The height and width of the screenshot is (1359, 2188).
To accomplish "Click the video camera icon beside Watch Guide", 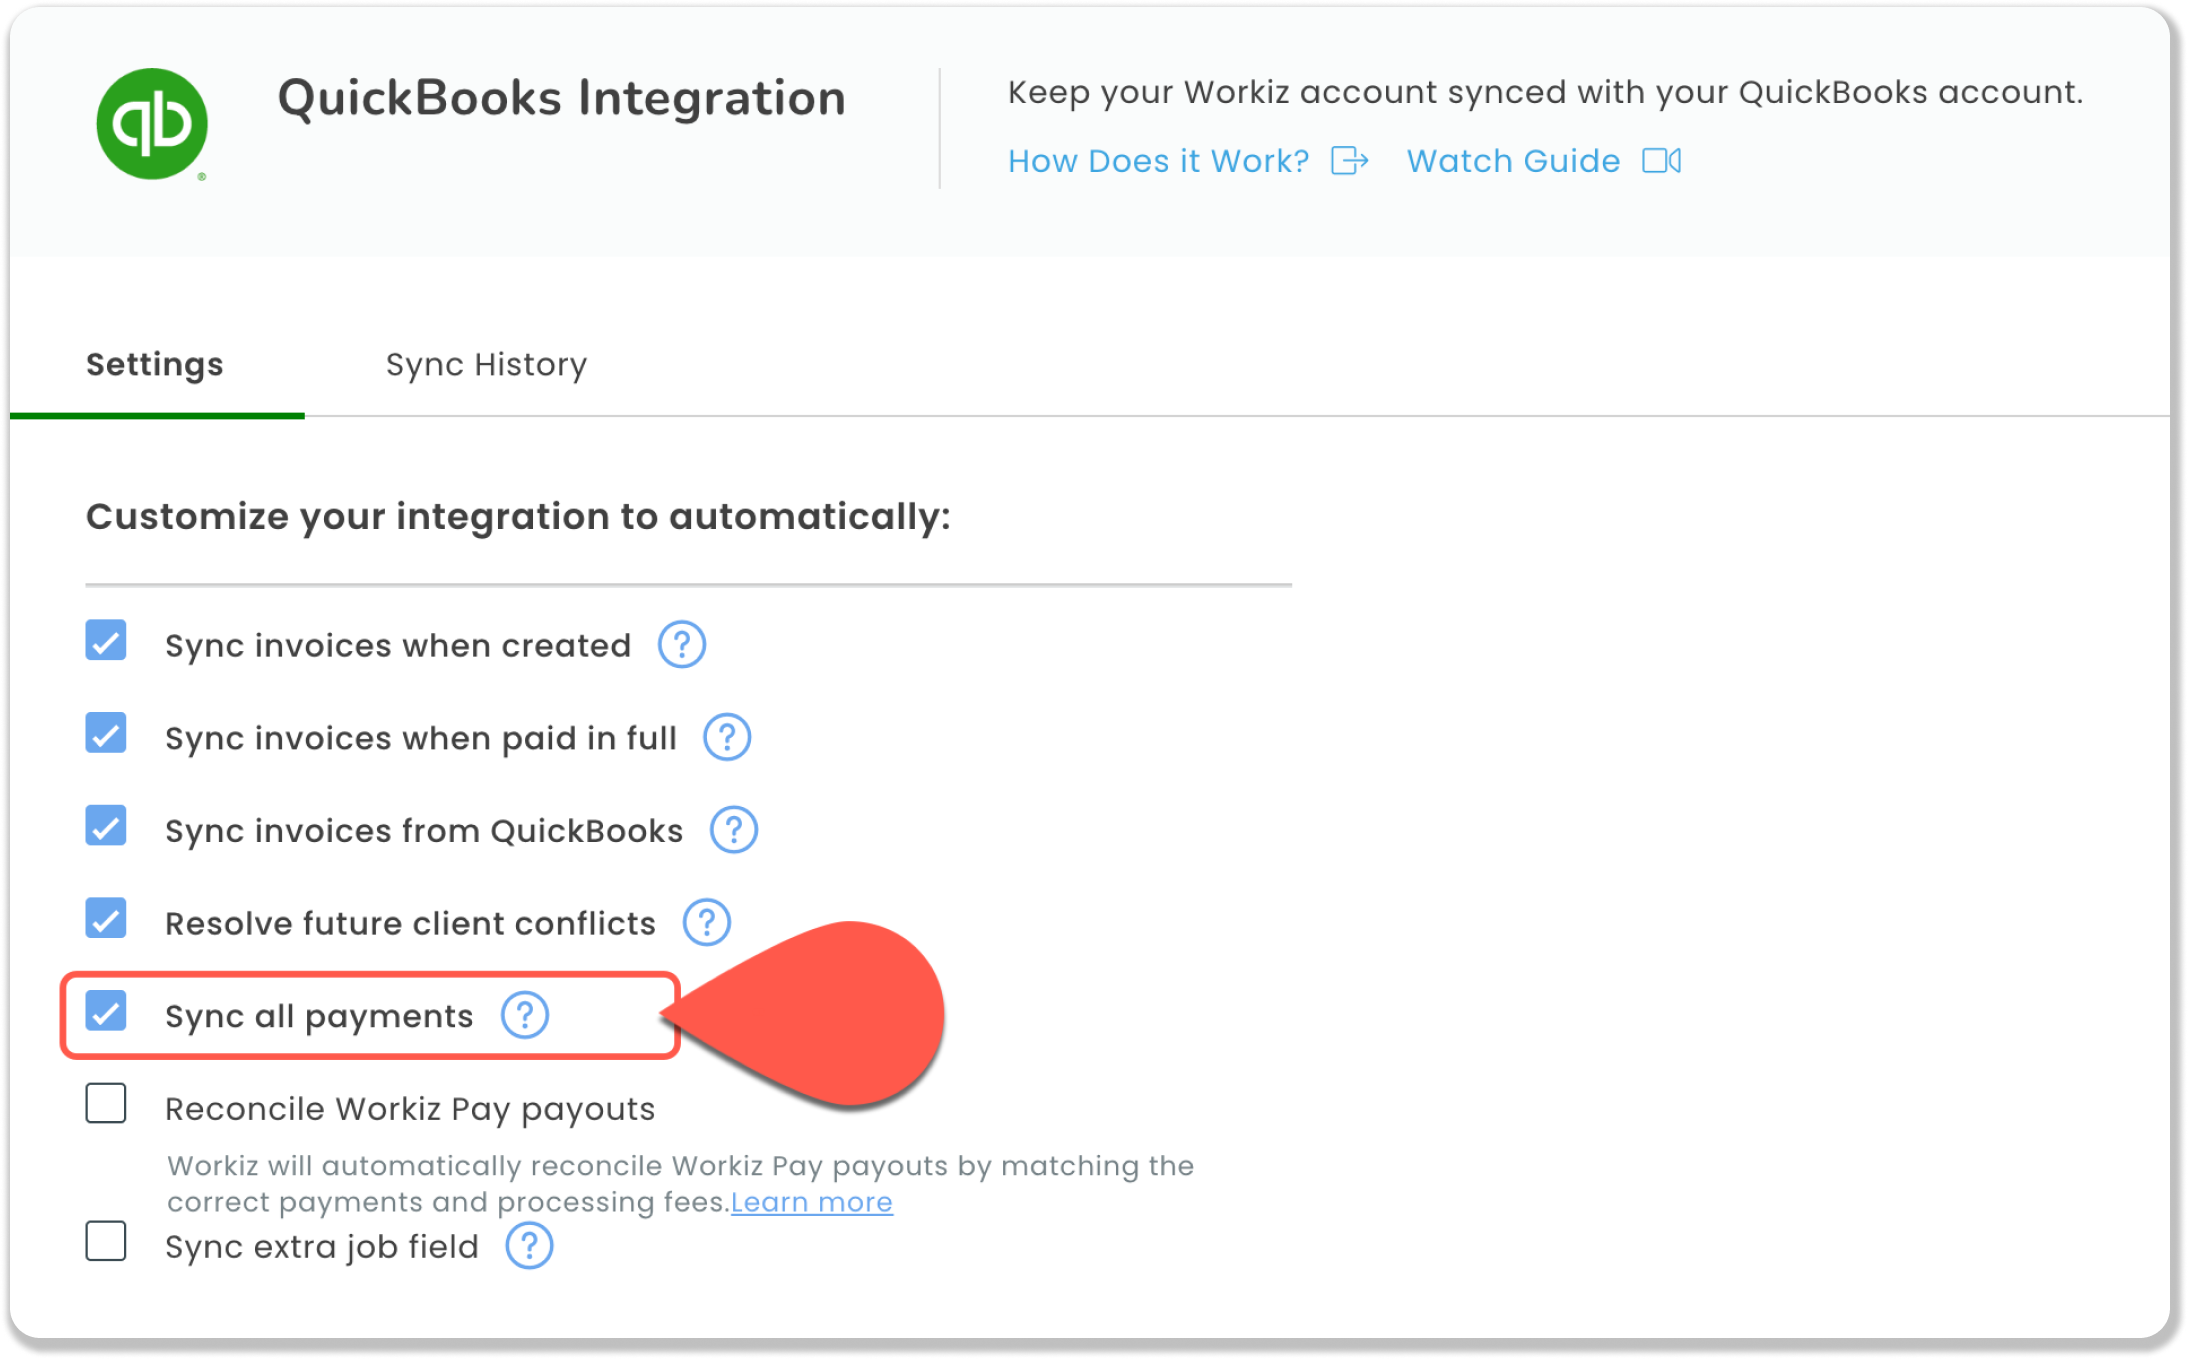I will 1662,161.
